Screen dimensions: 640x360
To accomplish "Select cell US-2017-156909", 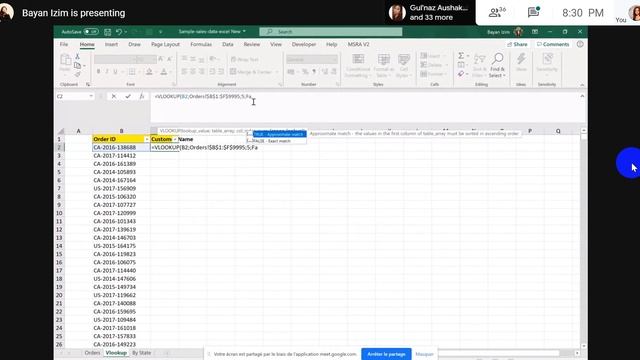I will [x=121, y=189].
